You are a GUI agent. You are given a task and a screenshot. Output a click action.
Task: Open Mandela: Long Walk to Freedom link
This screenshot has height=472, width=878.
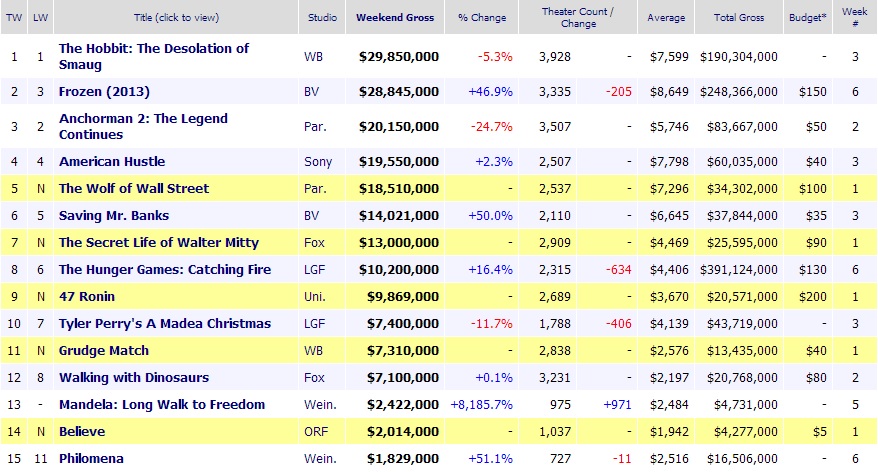point(162,404)
